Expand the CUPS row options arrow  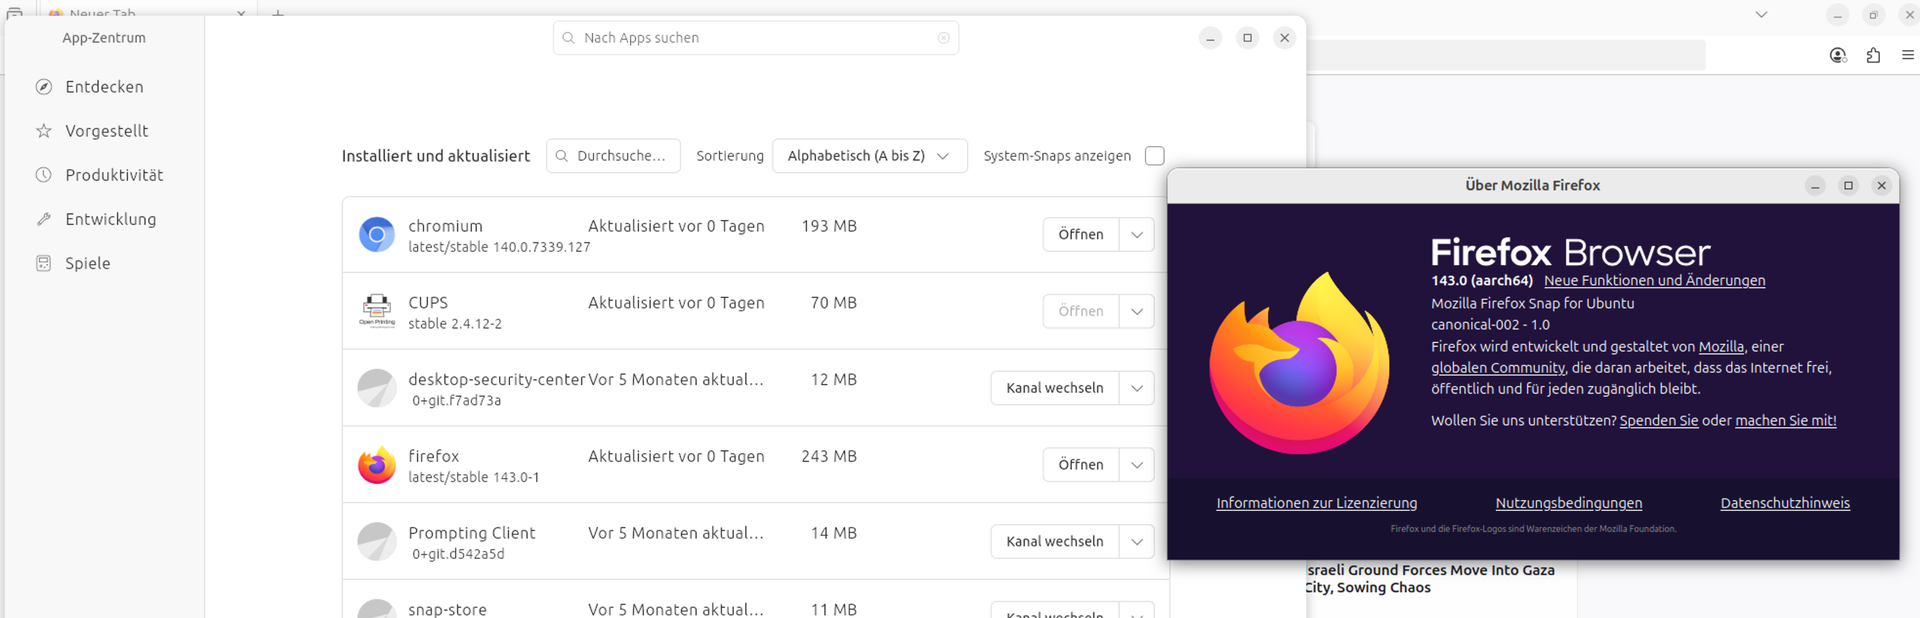1137,311
